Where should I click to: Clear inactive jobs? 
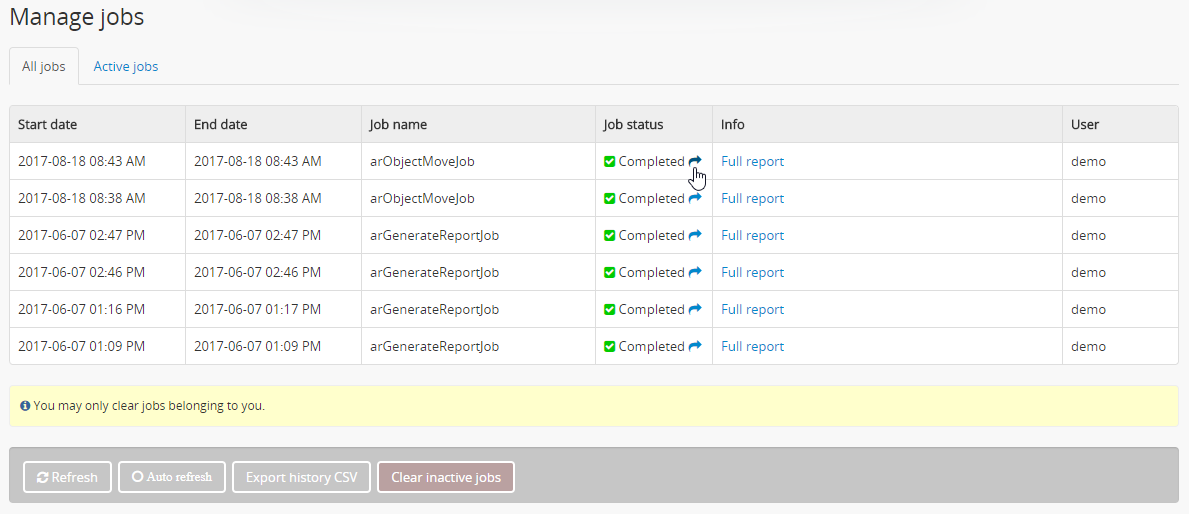(x=445, y=477)
